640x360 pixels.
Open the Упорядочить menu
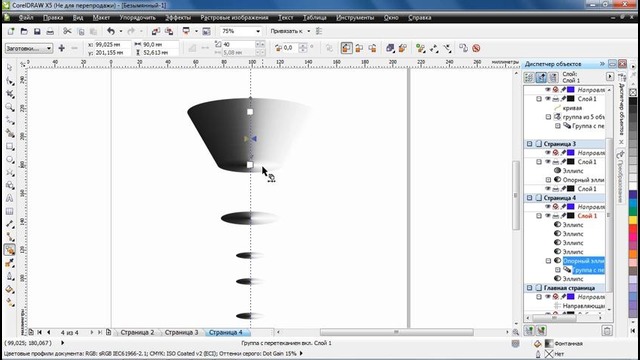pyautogui.click(x=138, y=18)
